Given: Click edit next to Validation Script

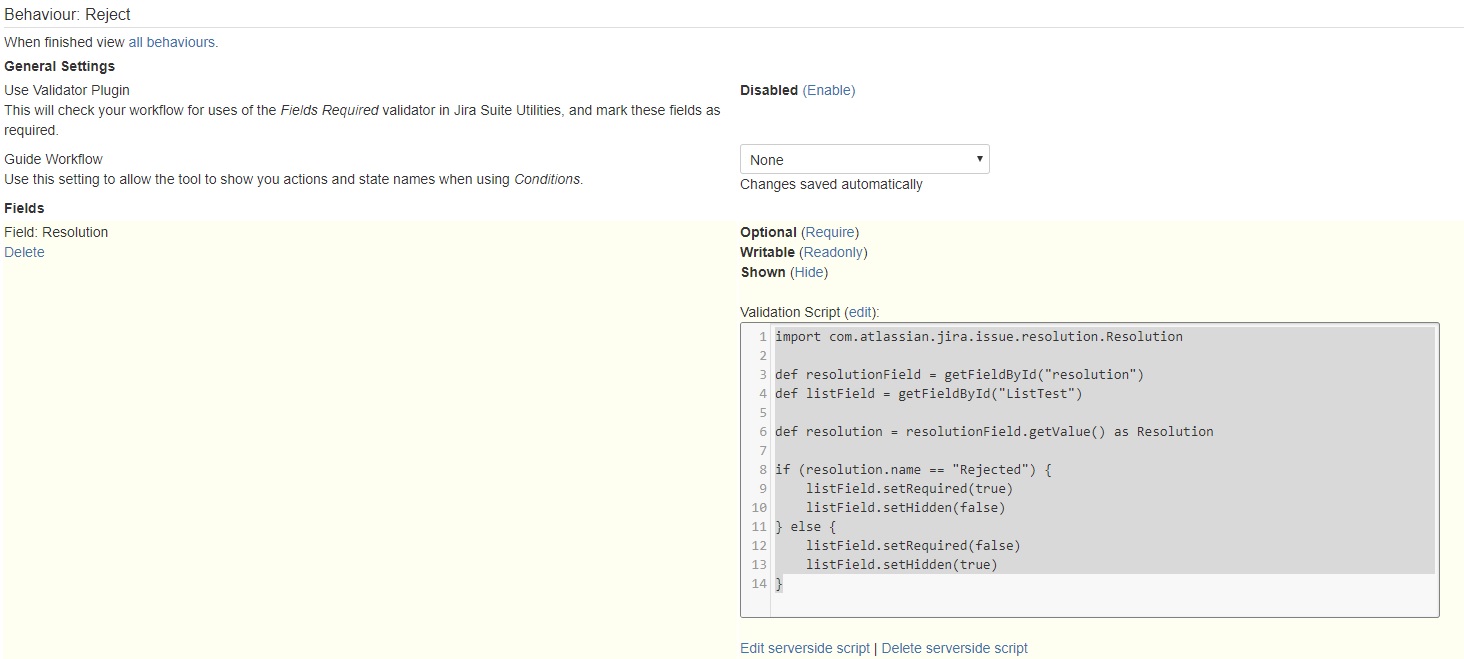Looking at the screenshot, I should pos(860,312).
